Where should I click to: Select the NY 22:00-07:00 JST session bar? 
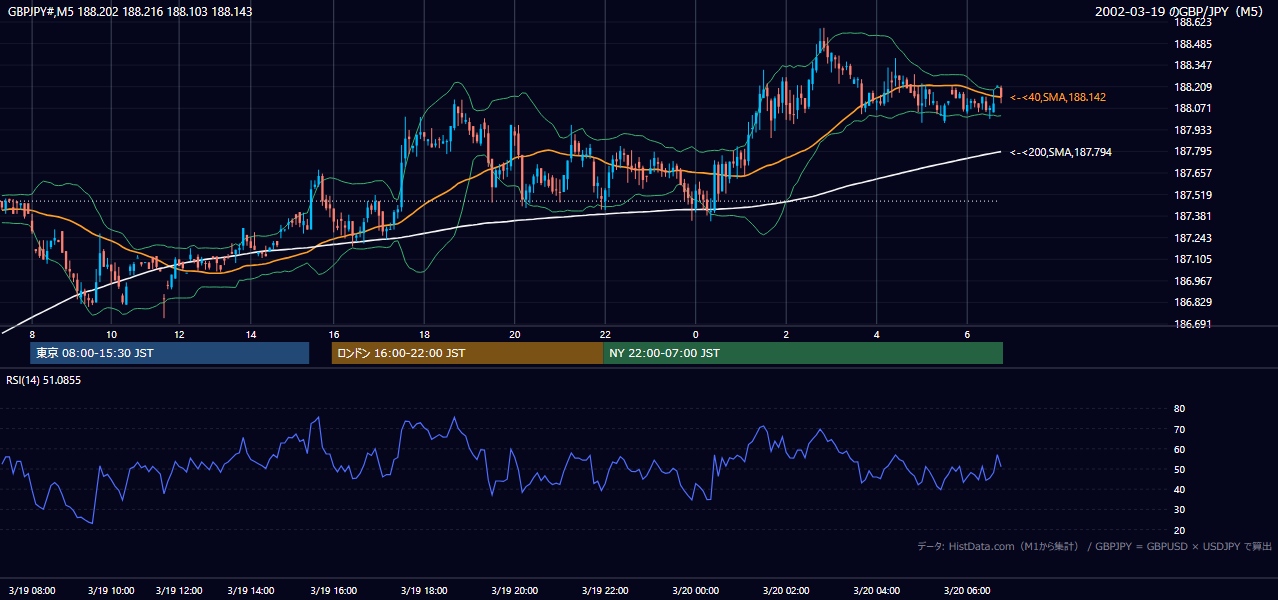(803, 353)
